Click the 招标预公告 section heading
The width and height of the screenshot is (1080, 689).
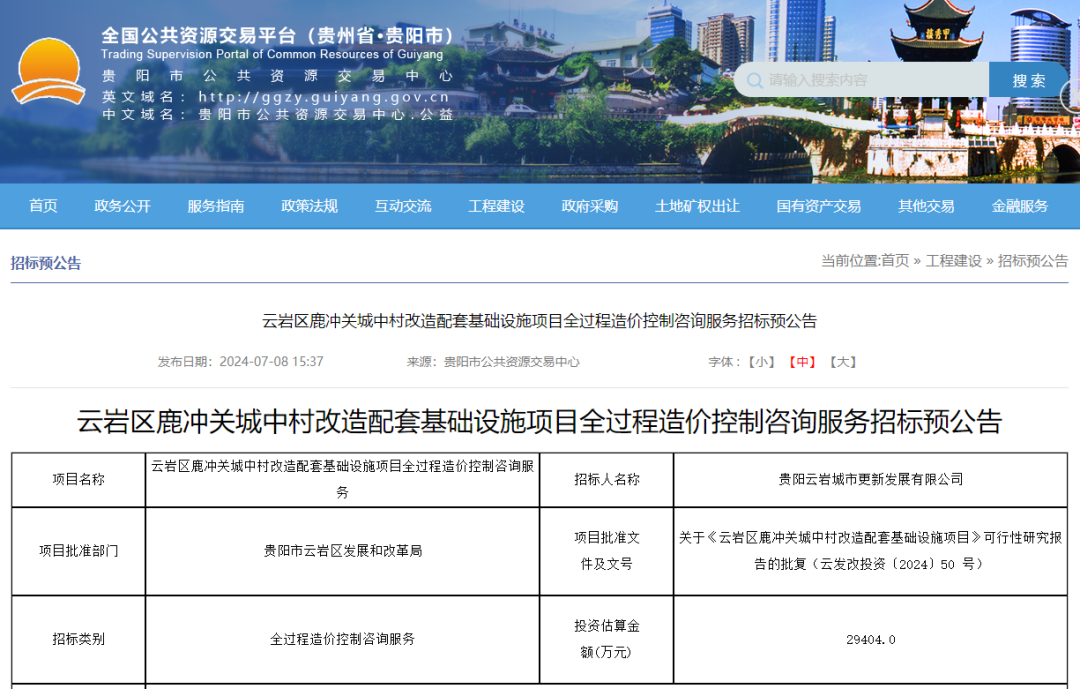click(x=45, y=263)
